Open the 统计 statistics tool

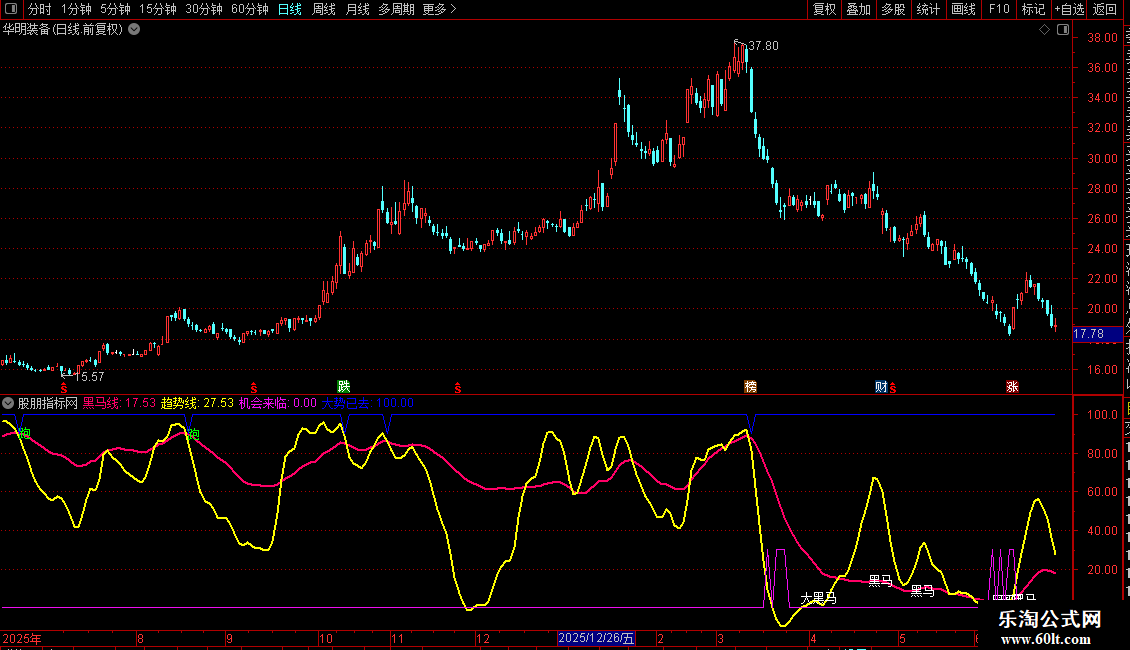(x=927, y=9)
